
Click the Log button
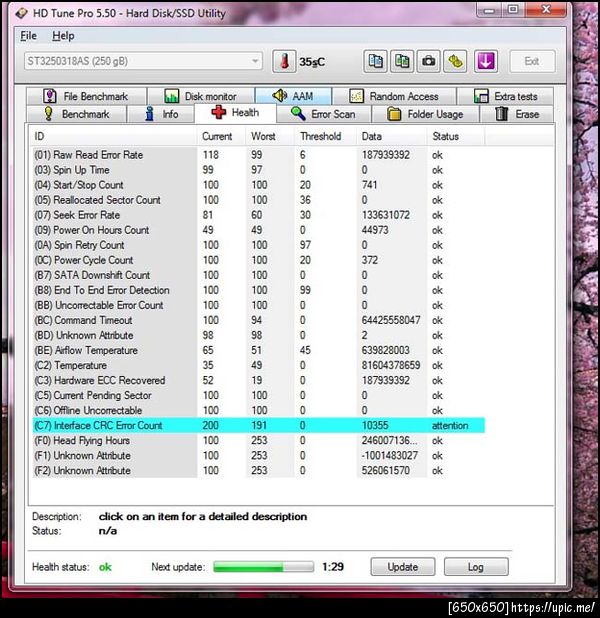(x=476, y=567)
